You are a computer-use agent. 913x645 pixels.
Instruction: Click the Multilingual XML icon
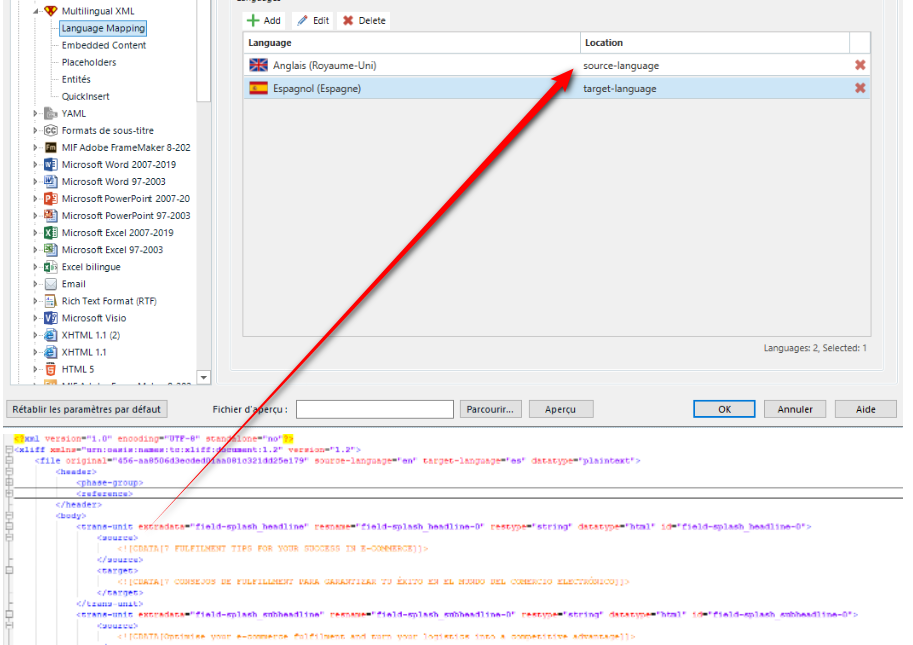click(x=51, y=10)
